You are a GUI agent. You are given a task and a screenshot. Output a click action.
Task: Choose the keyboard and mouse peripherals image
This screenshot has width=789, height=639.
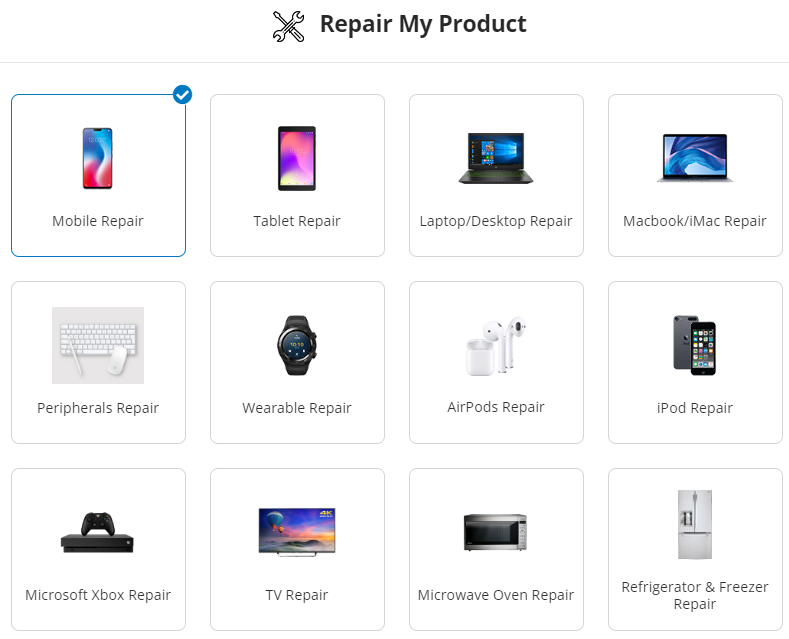98,345
